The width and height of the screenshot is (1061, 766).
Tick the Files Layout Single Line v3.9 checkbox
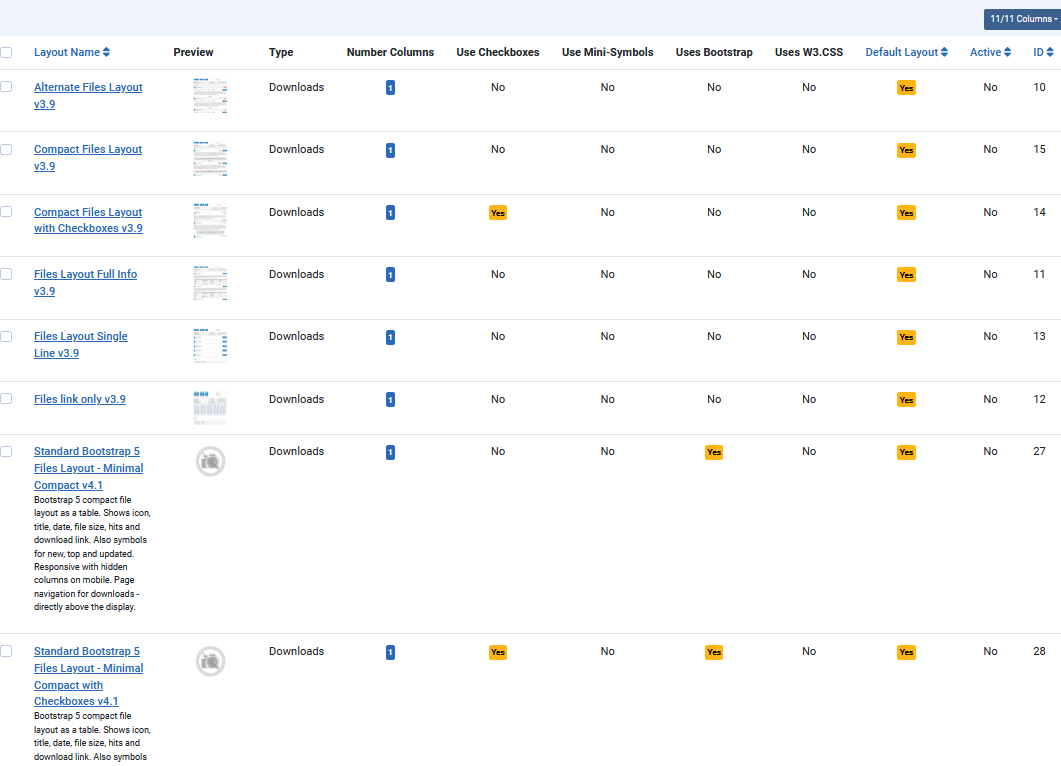[x=6, y=336]
